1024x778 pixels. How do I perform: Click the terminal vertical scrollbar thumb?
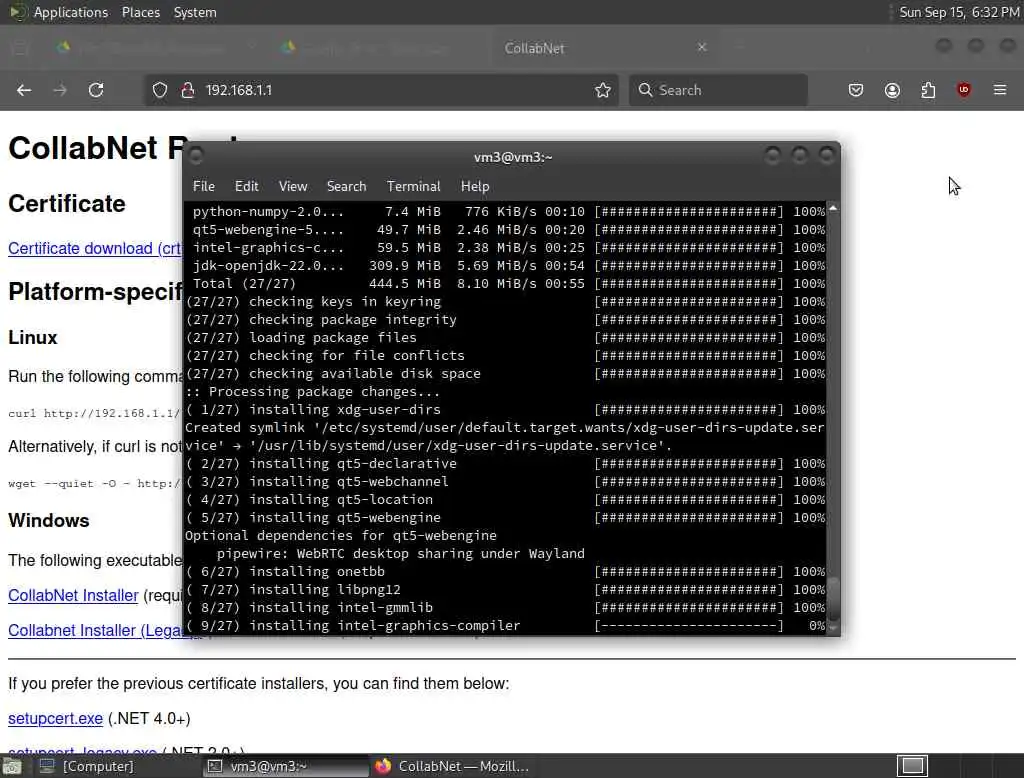833,599
